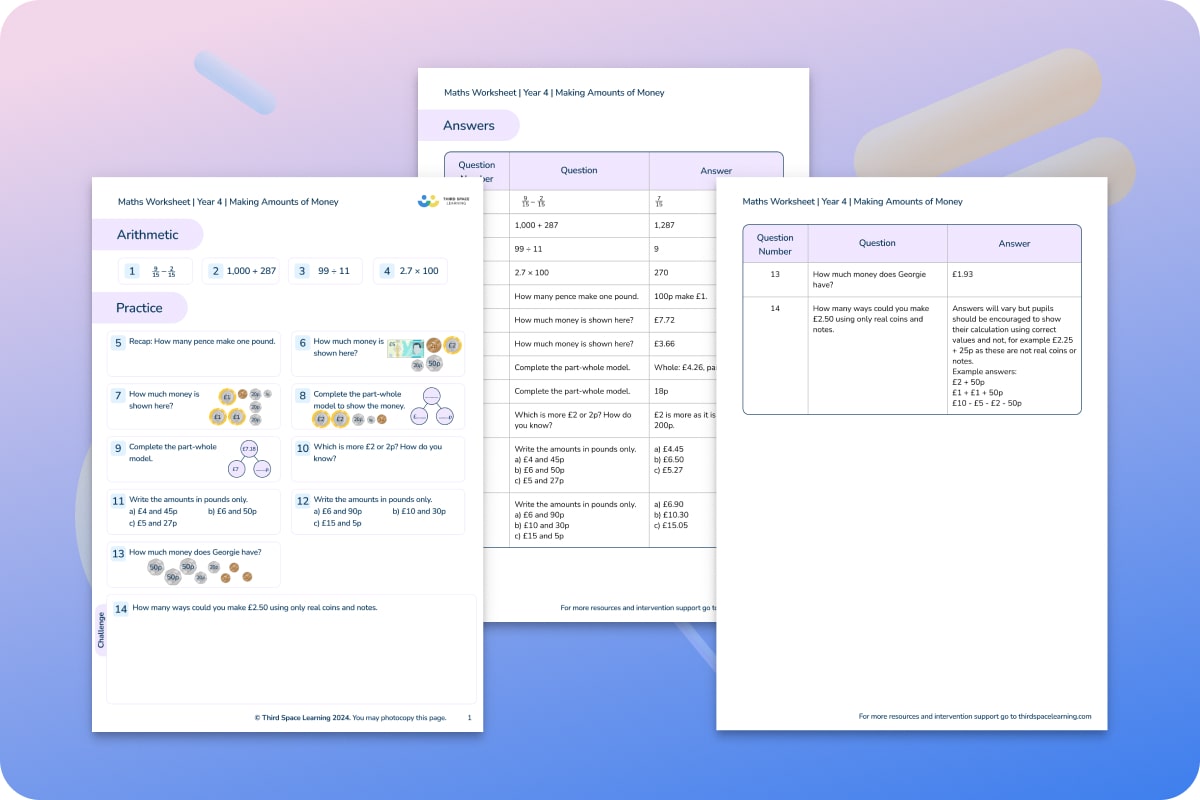Image resolution: width=1200 pixels, height=800 pixels.
Task: Click the empty whole circle in question 8 model
Action: (431, 396)
